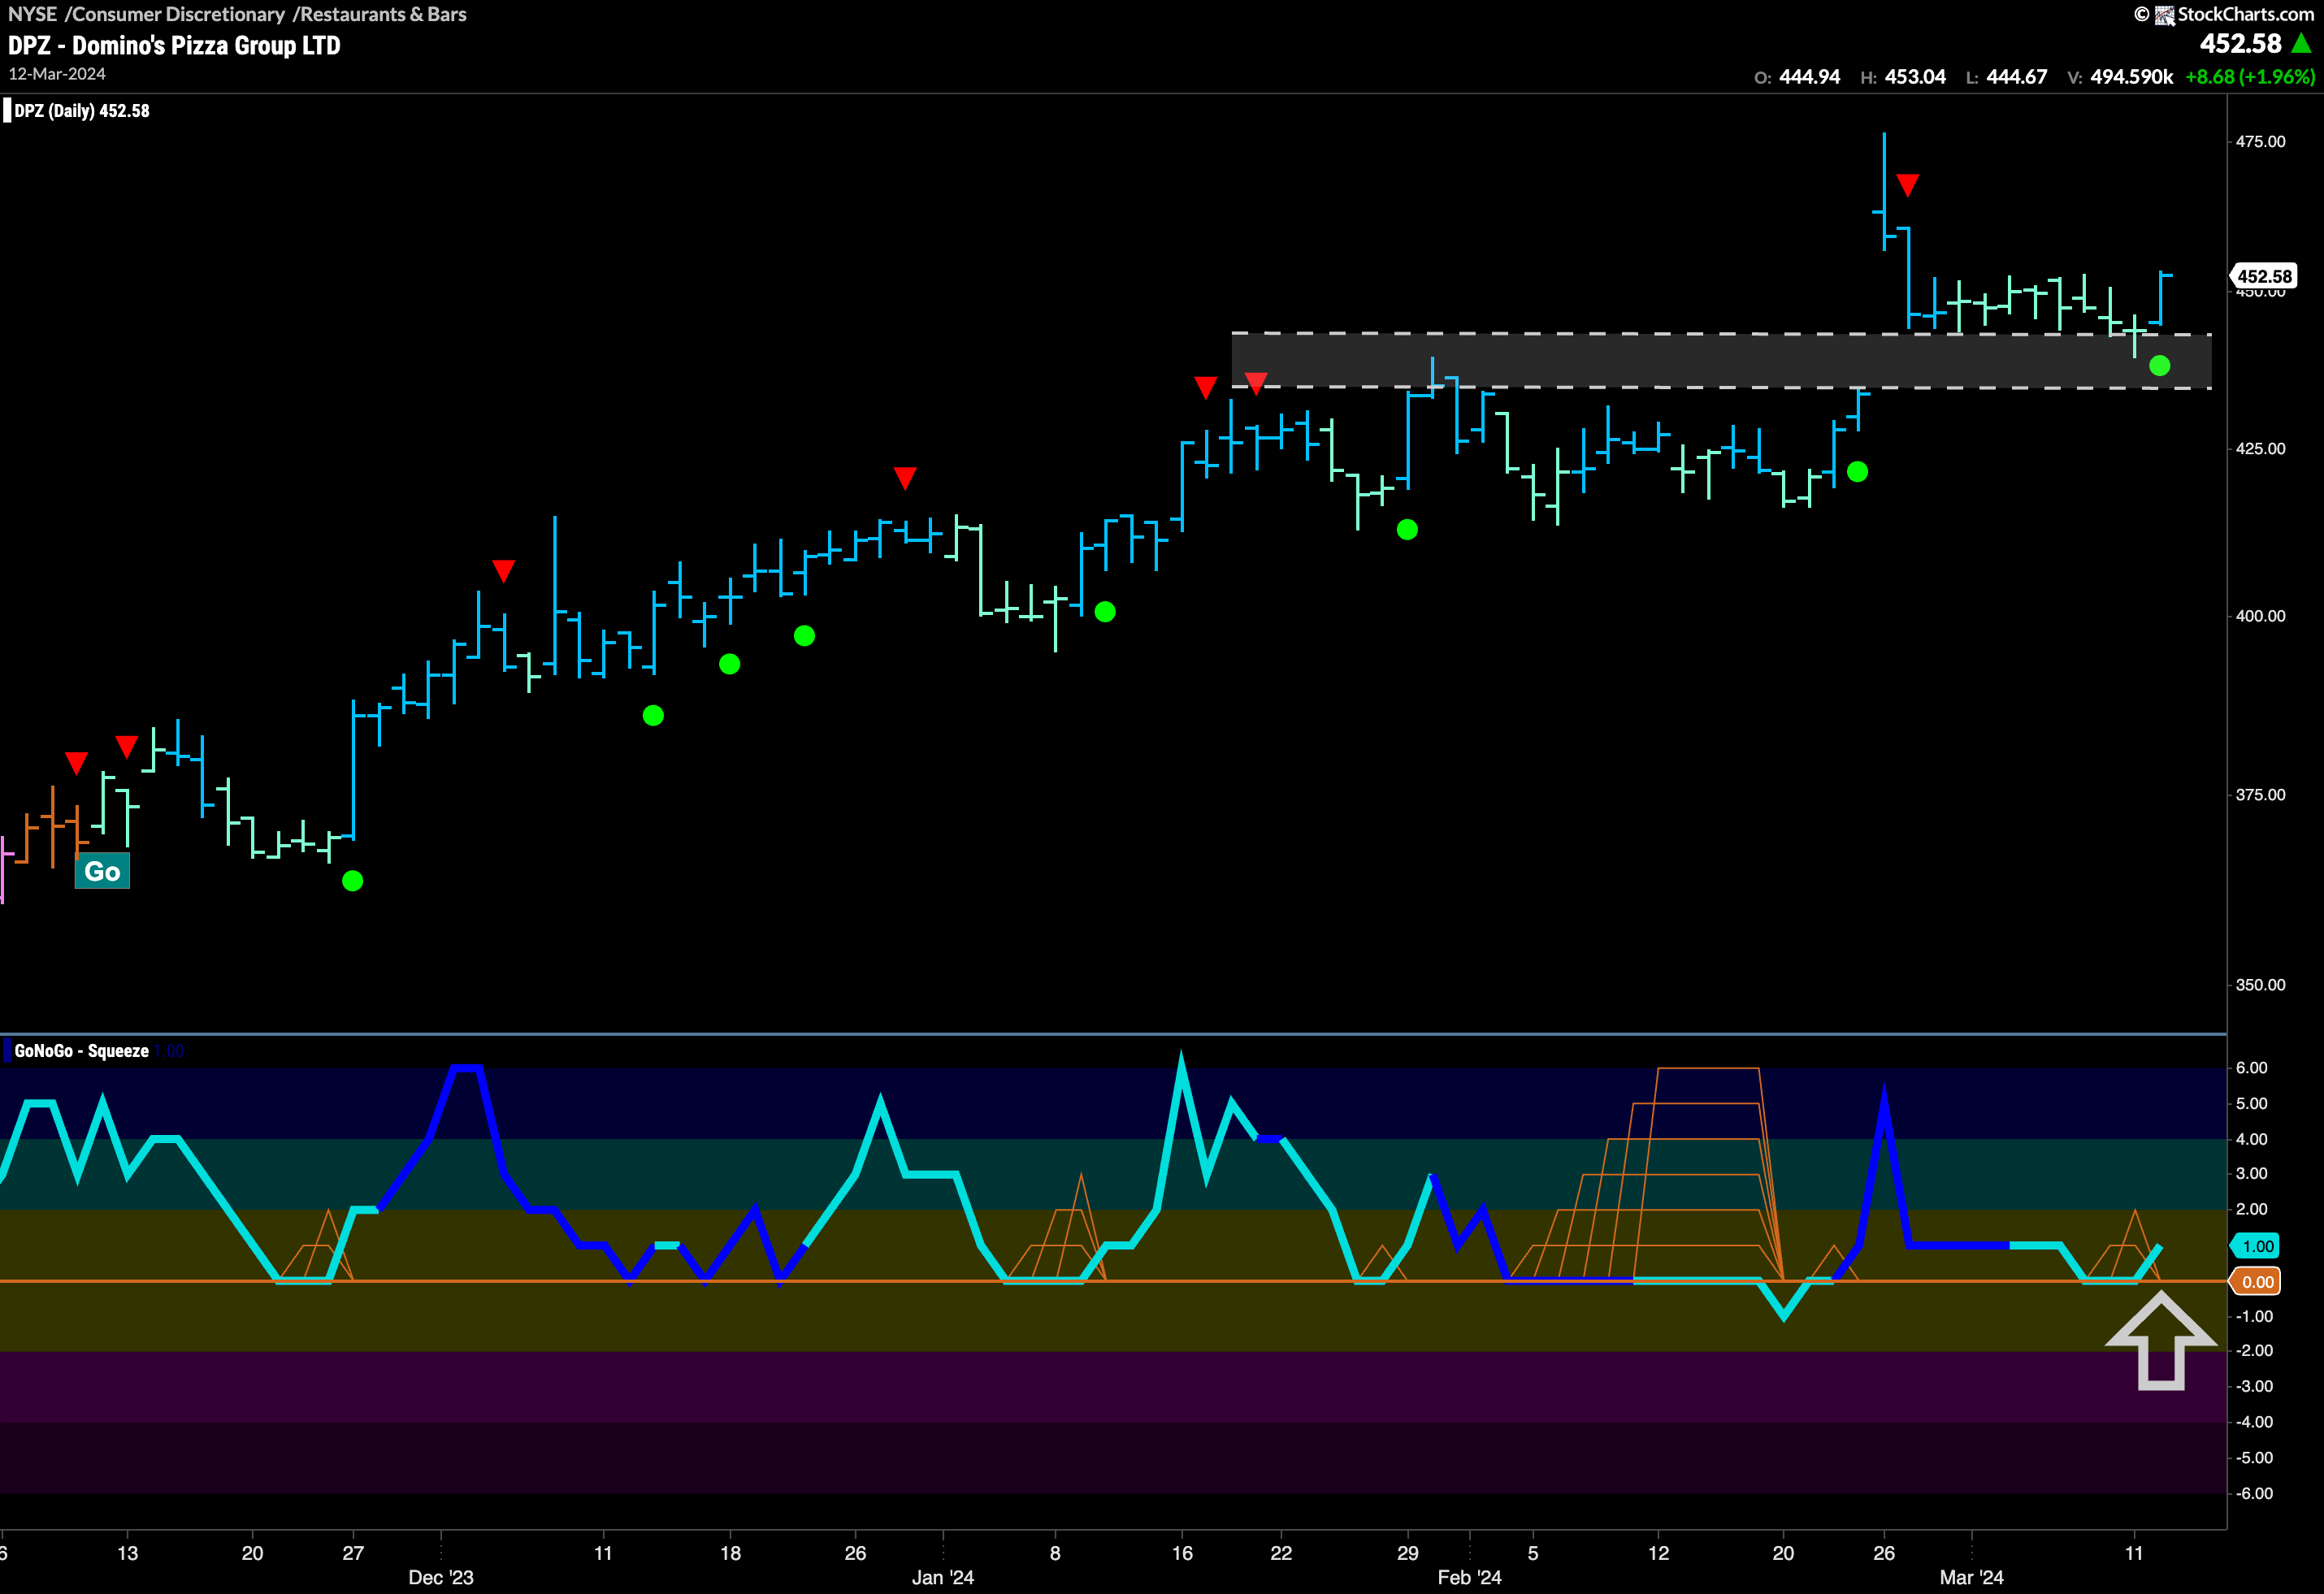Click the green circle near the Jan 10 bar

[x=1104, y=611]
